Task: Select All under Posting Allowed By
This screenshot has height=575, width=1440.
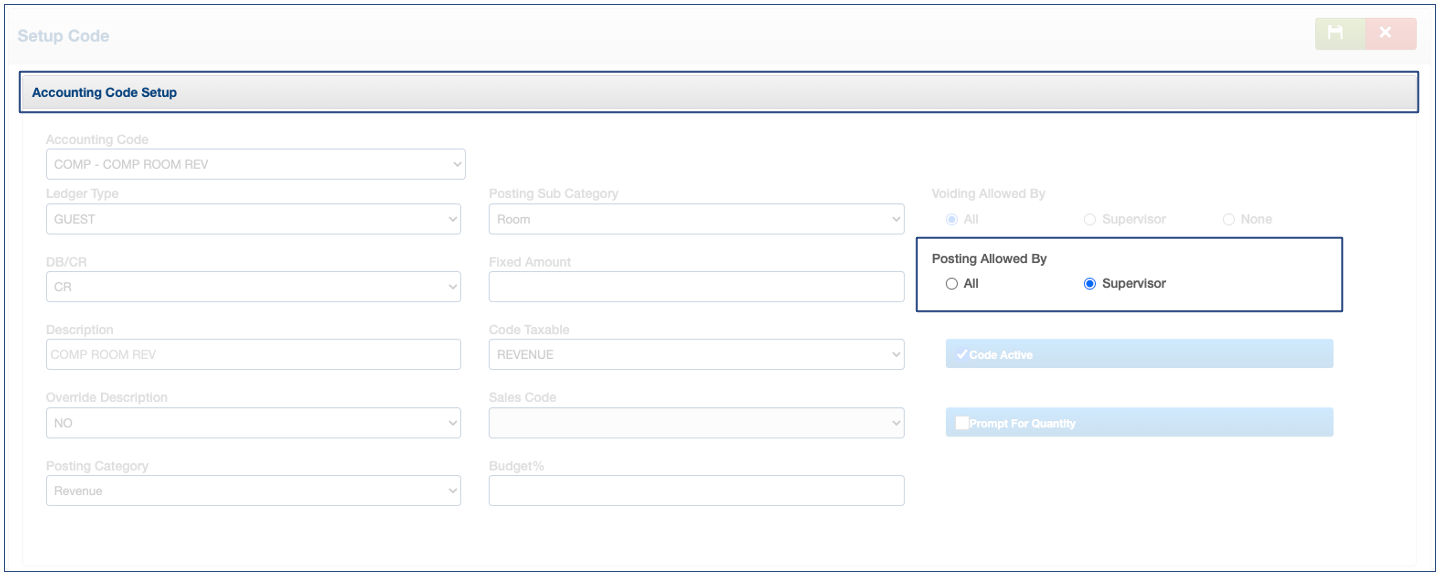Action: 952,284
